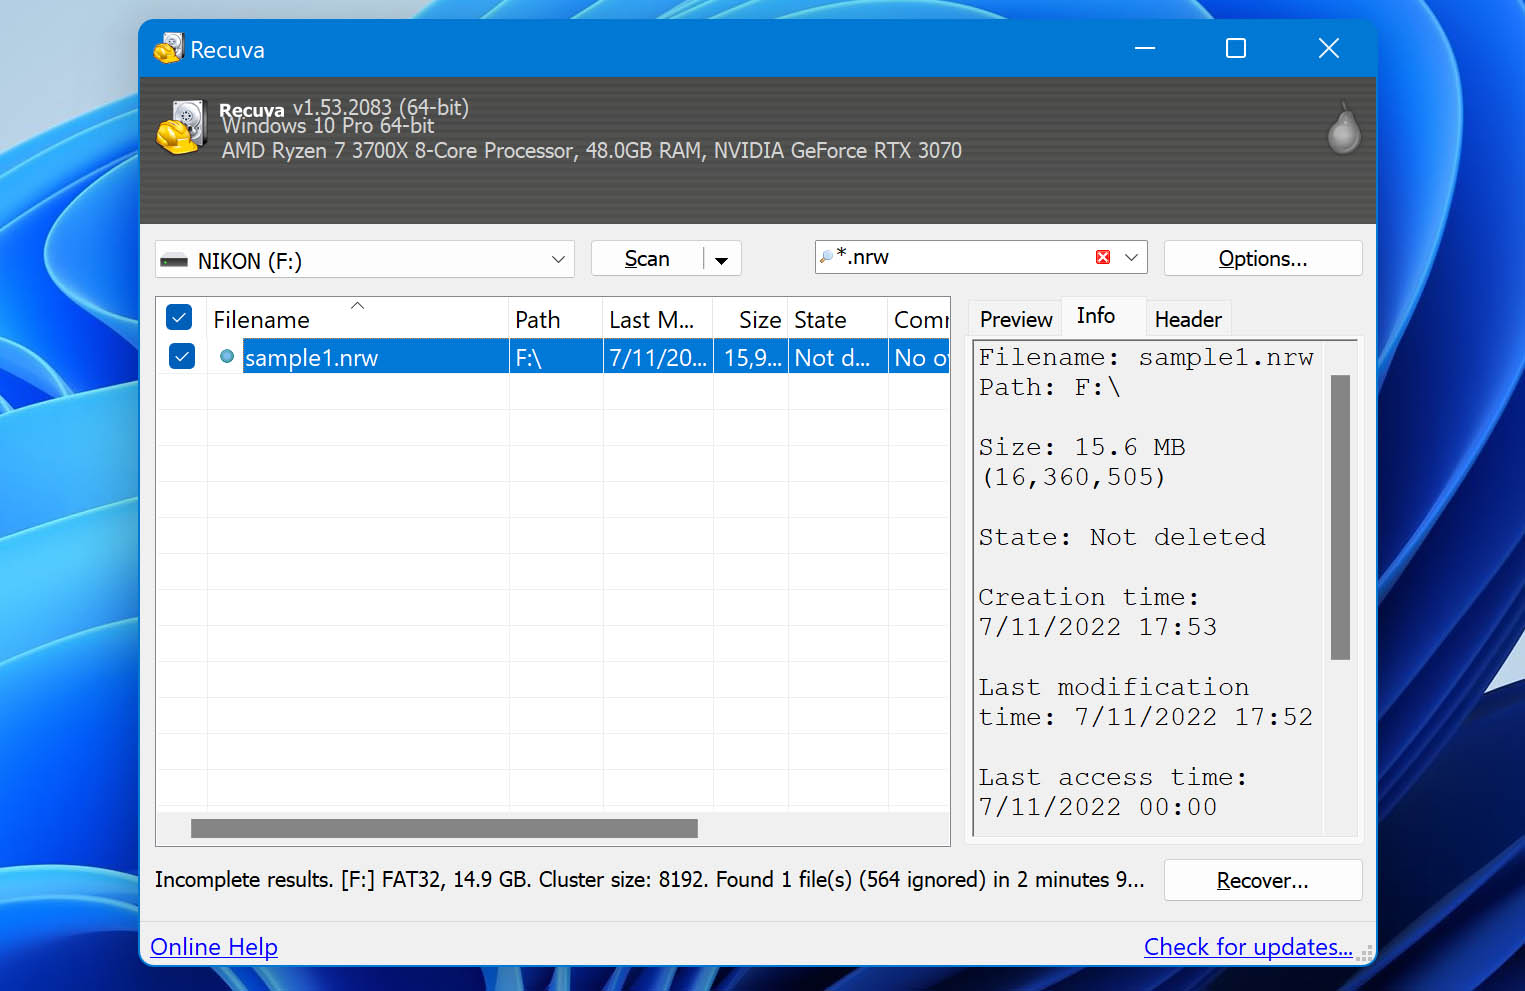Viewport: 1525px width, 991px height.
Task: Sort by the Filename column header
Action: [358, 319]
